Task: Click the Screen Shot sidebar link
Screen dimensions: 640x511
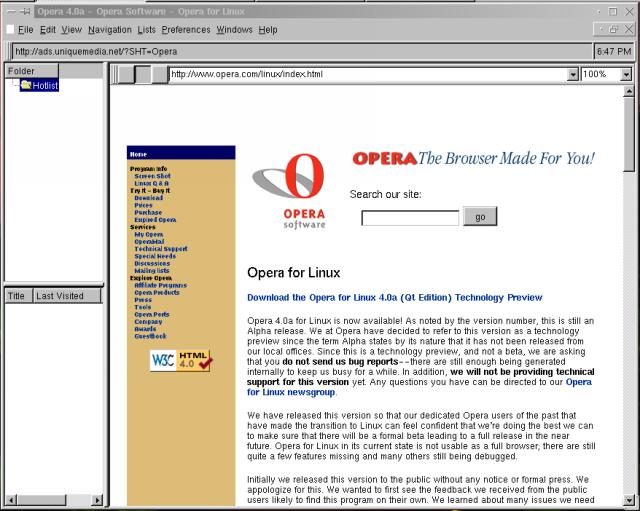Action: coord(152,176)
